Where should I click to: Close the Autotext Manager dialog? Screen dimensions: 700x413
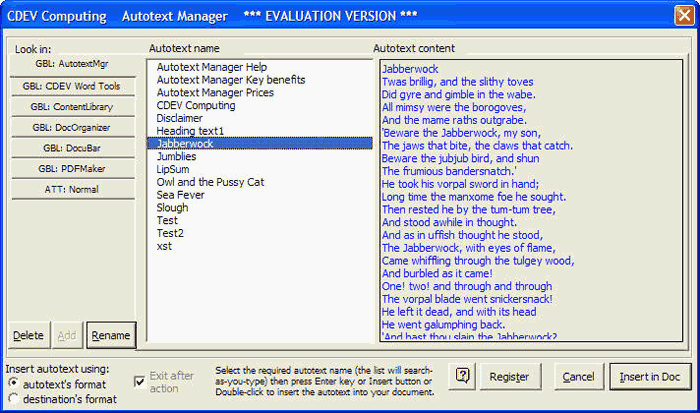tap(684, 16)
